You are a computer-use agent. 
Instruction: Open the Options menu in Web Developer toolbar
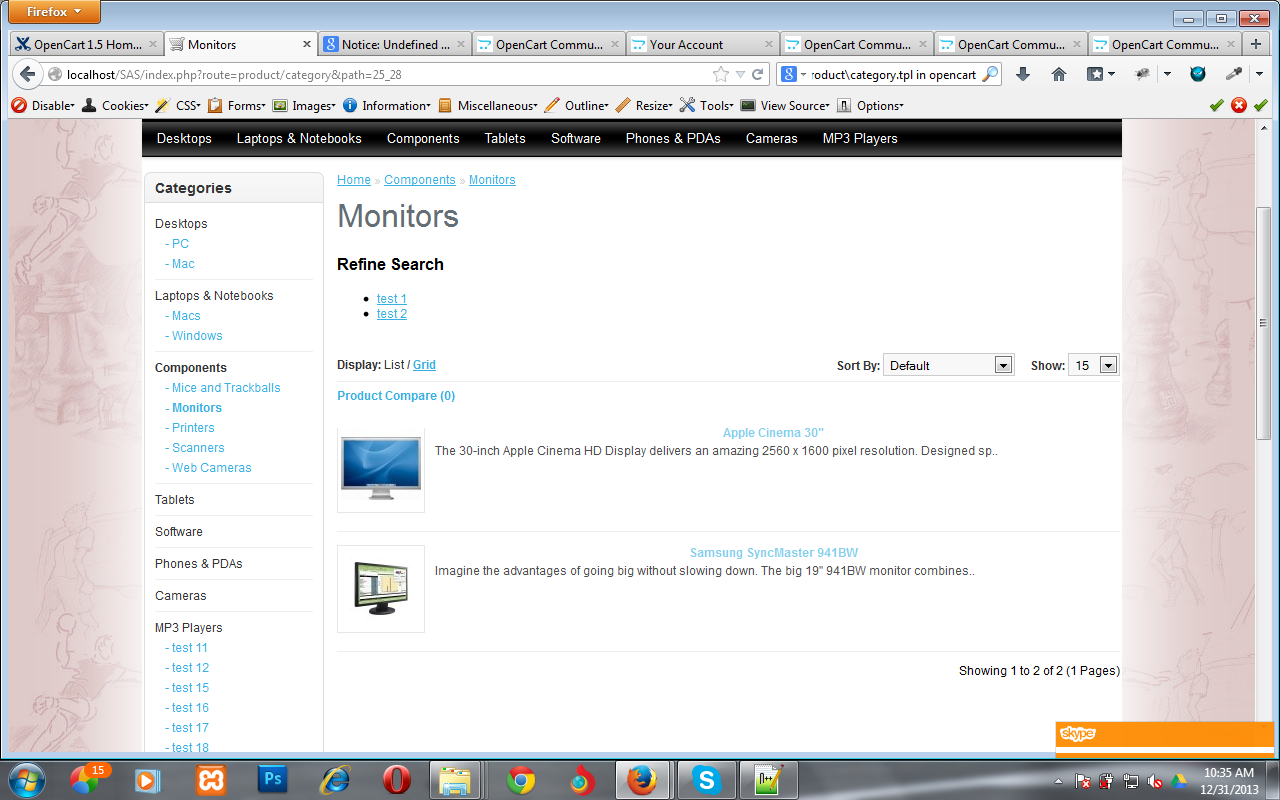click(870, 105)
